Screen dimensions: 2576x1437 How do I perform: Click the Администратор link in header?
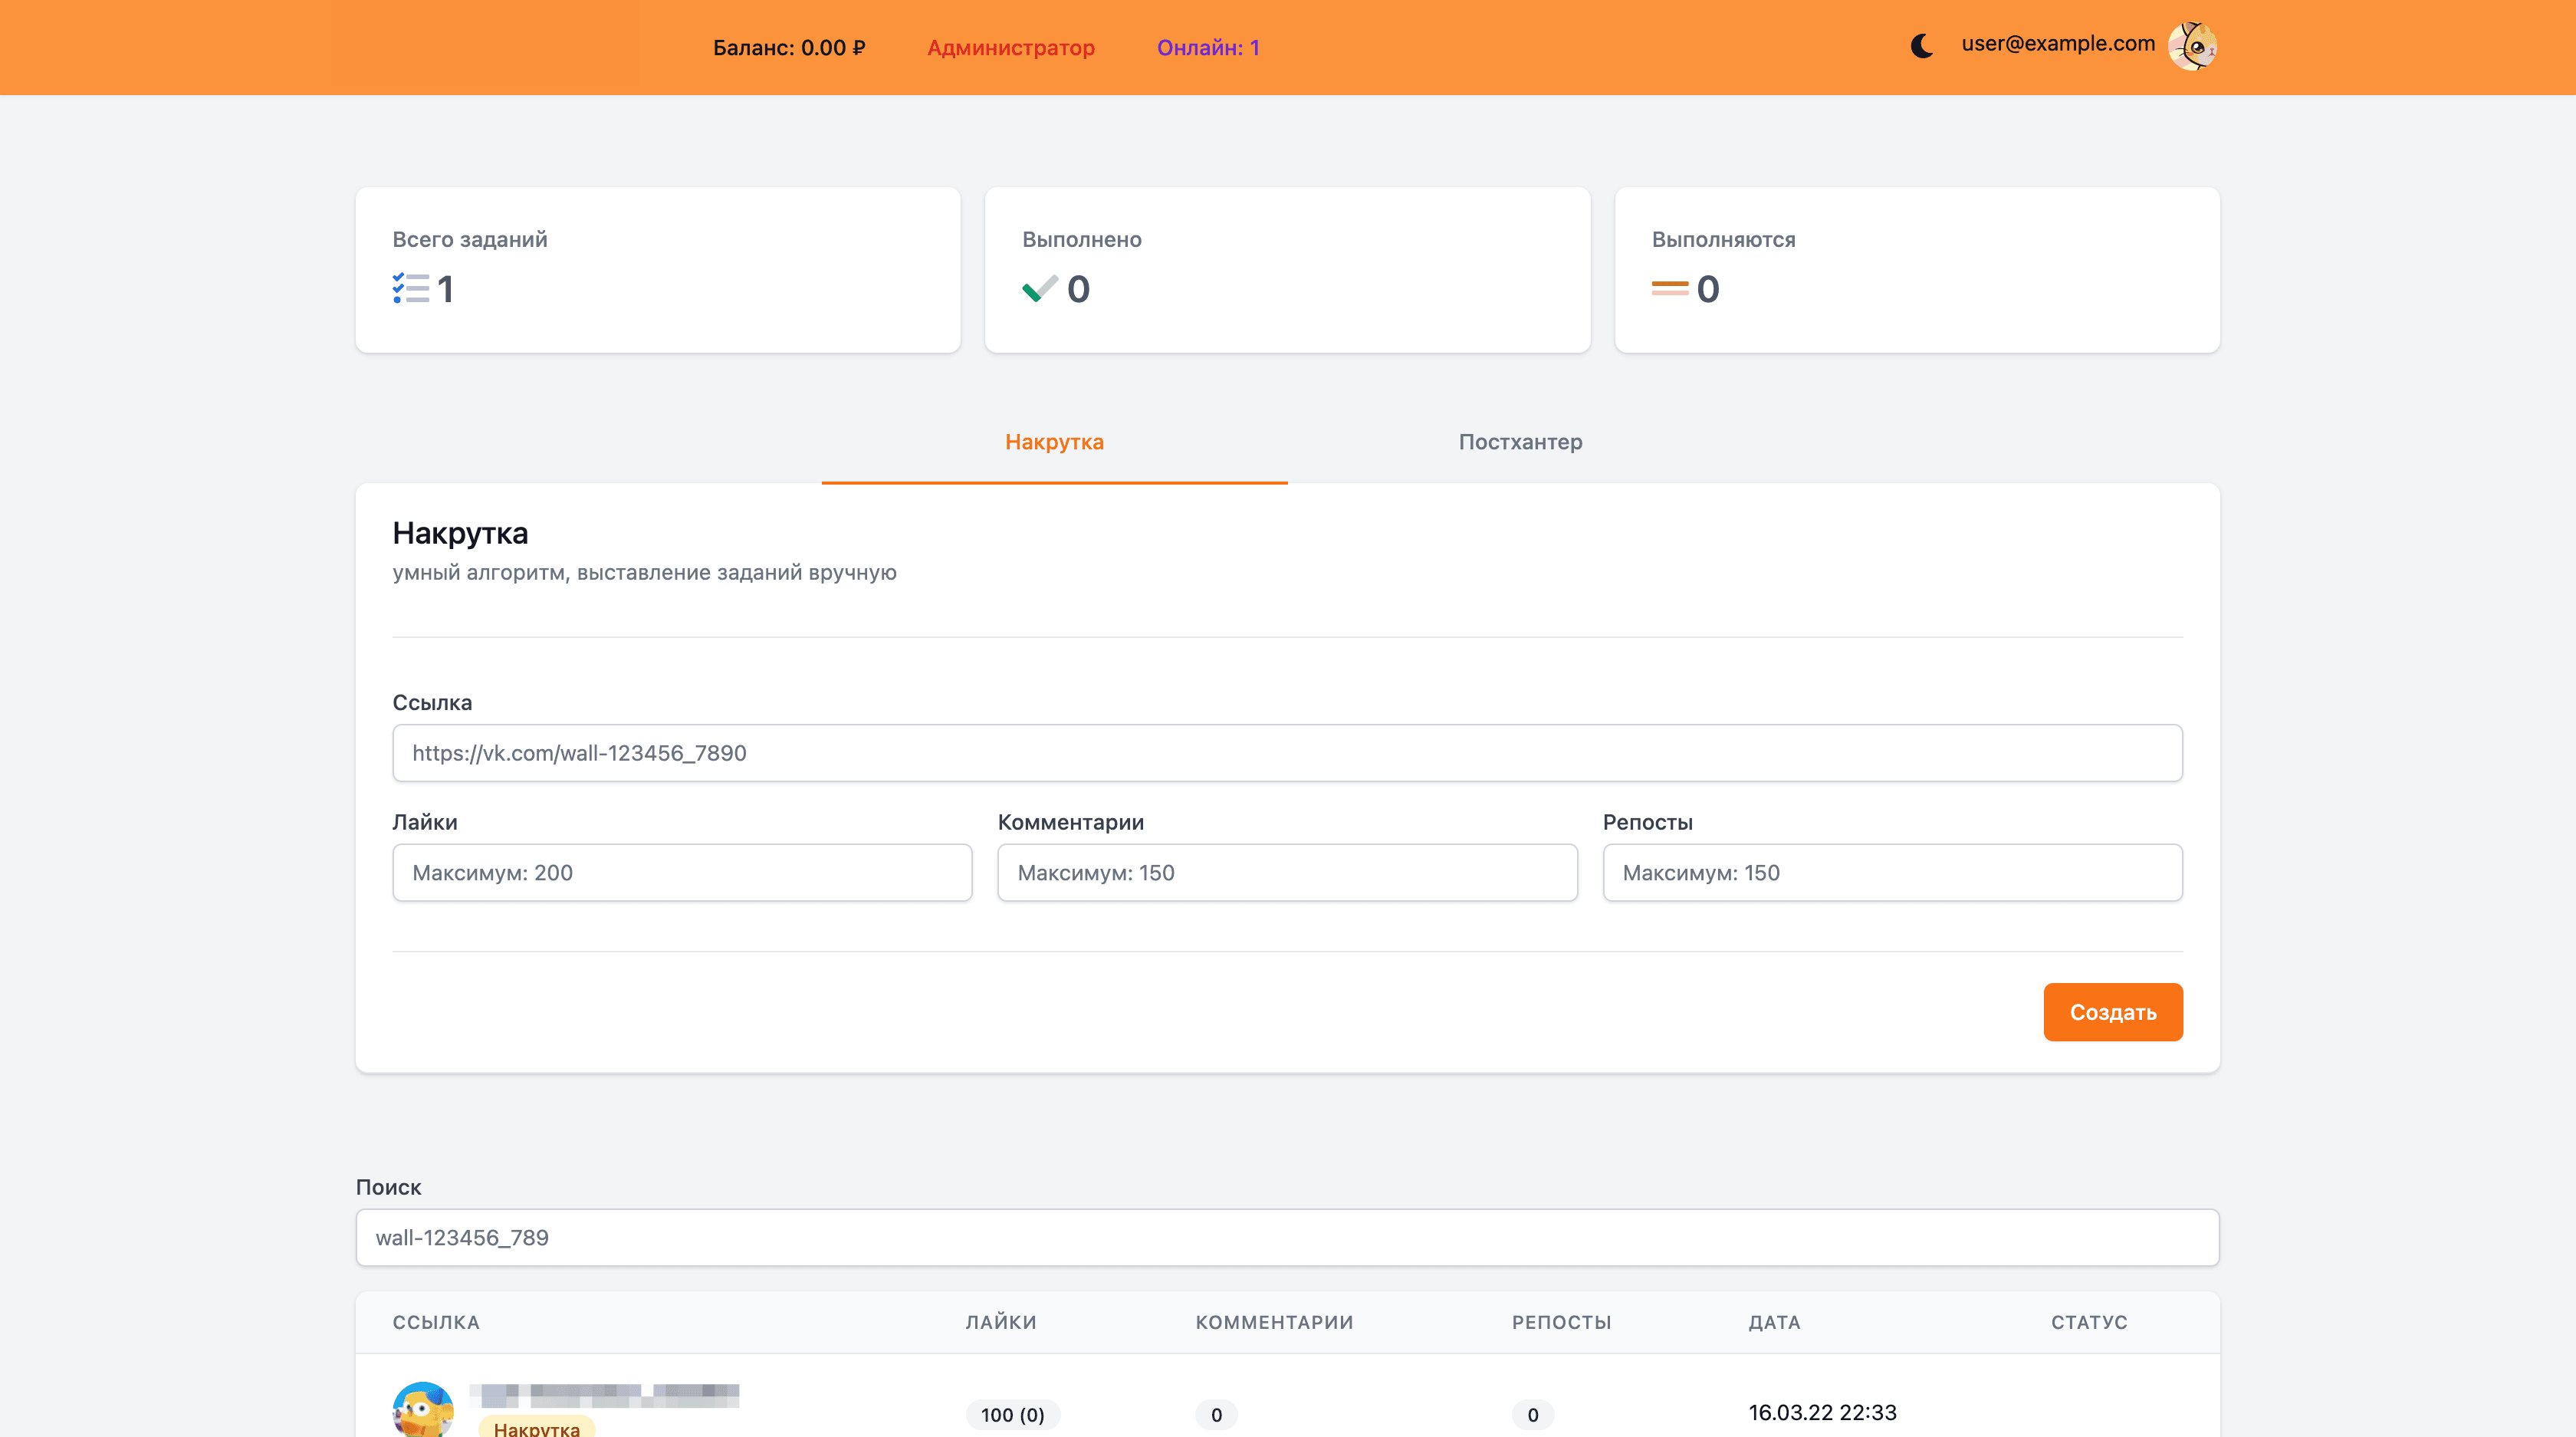pyautogui.click(x=1010, y=48)
